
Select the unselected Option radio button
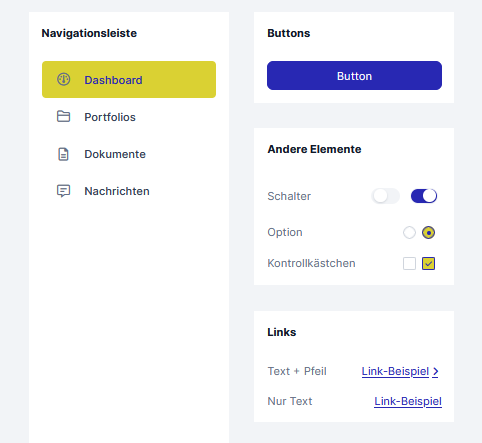pyautogui.click(x=409, y=232)
